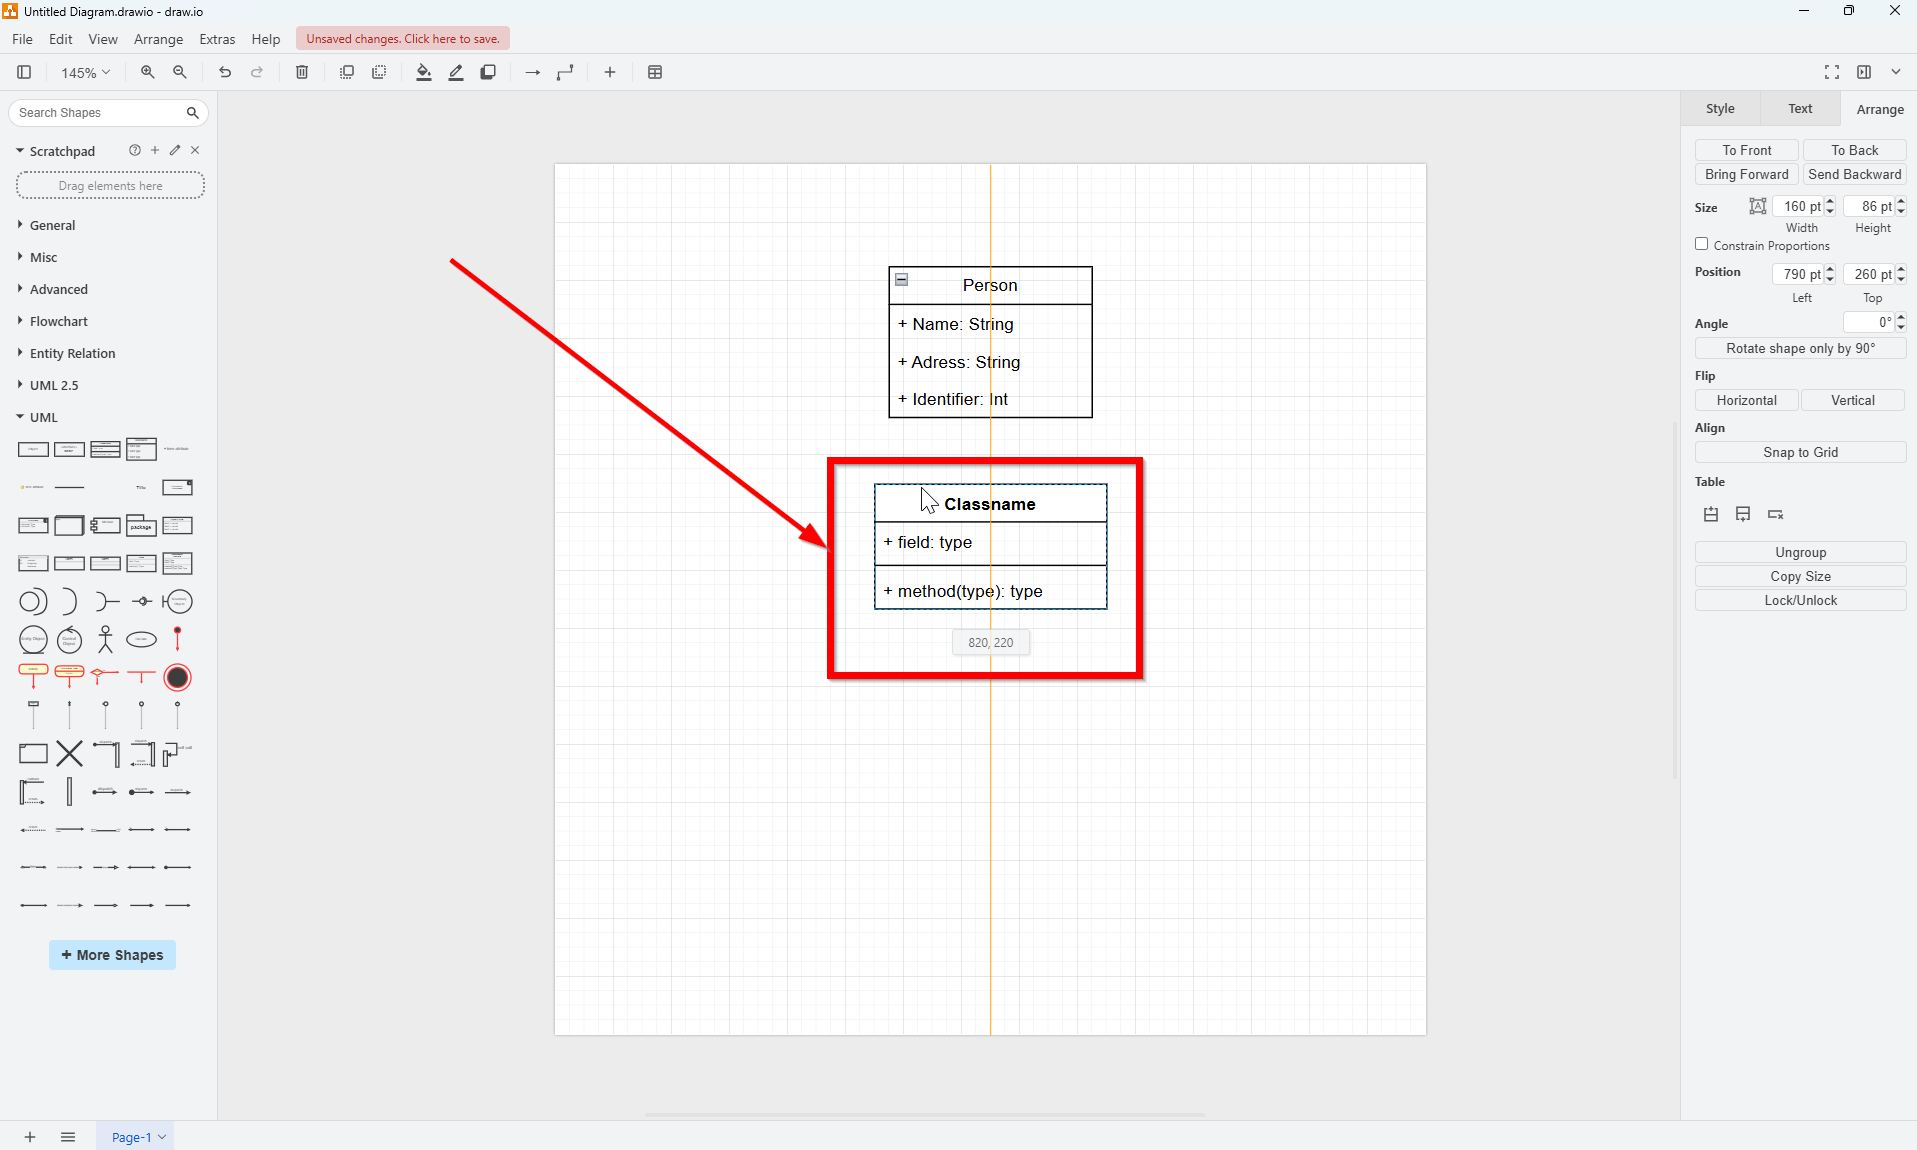The height and width of the screenshot is (1150, 1917).
Task: Open the Insert Table toolbar icon
Action: tap(655, 72)
